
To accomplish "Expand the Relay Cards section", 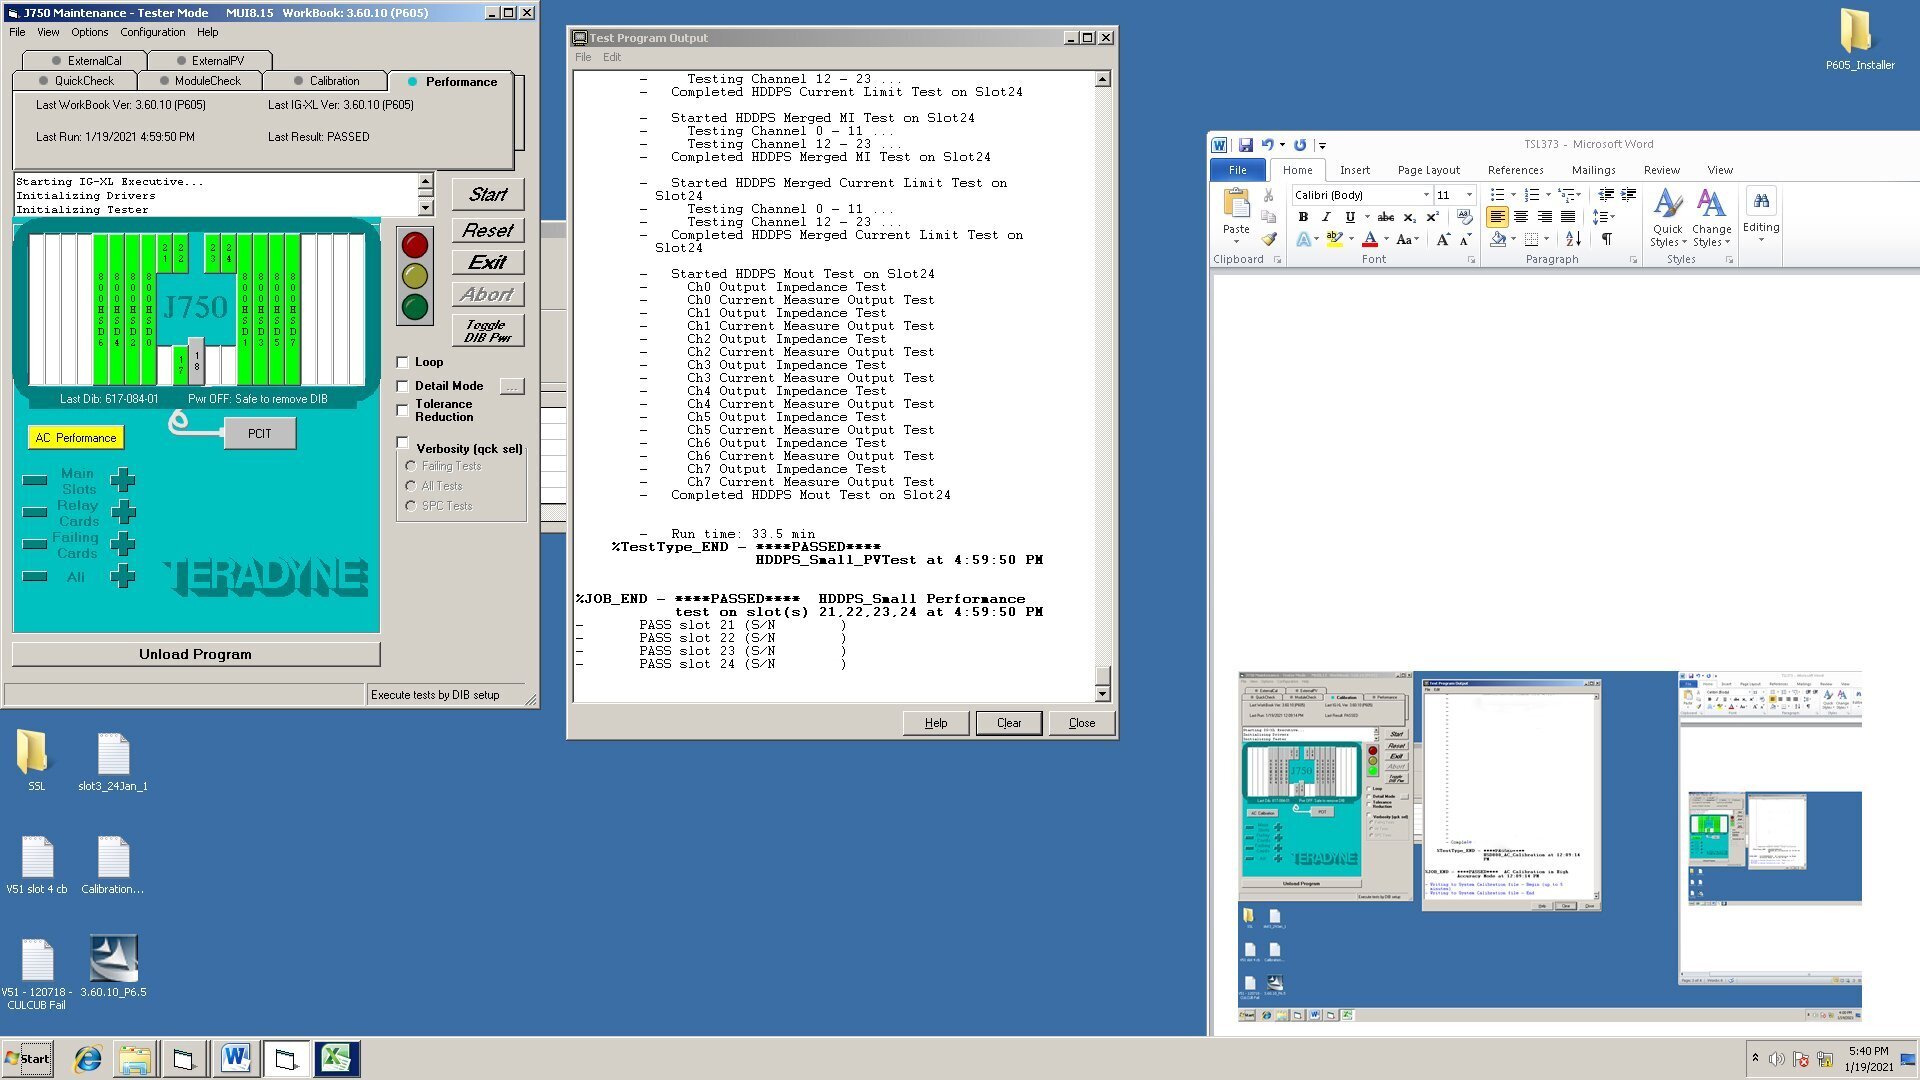I will pos(121,513).
